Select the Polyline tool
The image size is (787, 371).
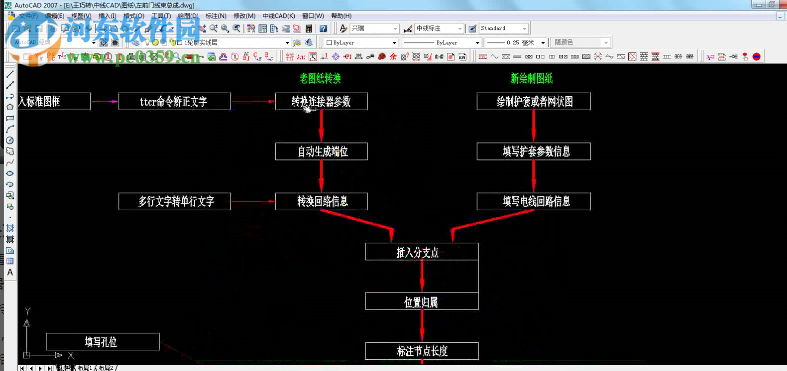click(10, 96)
